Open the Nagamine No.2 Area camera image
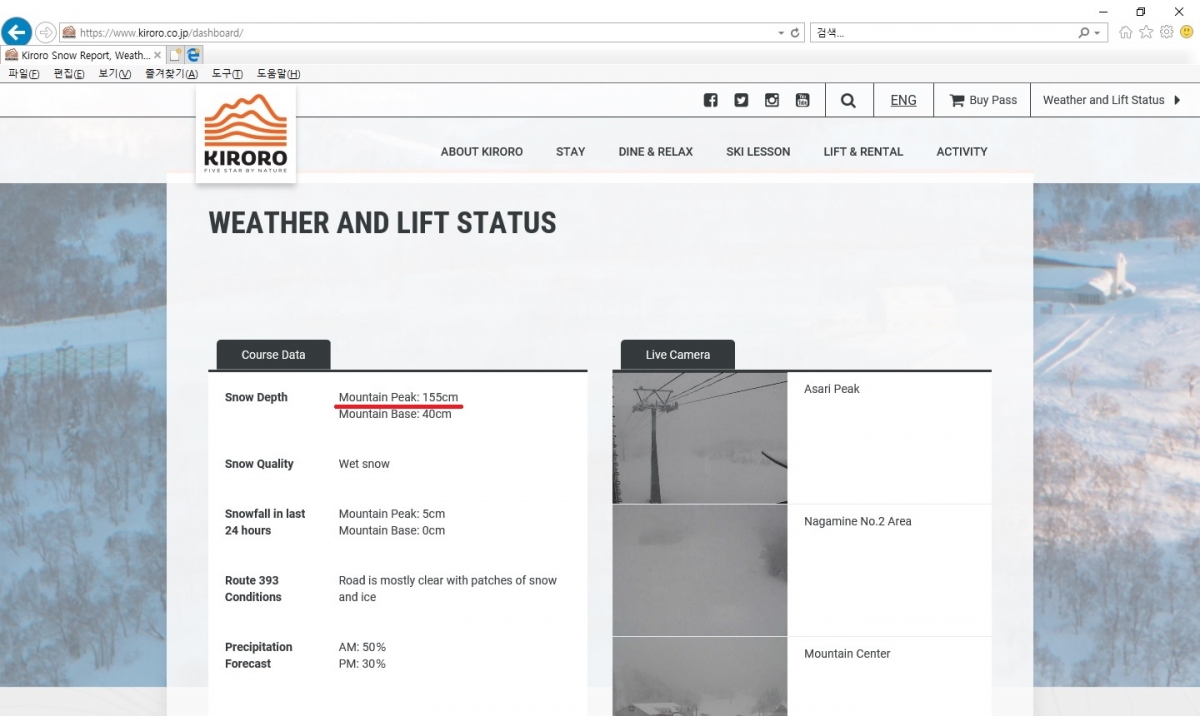The width and height of the screenshot is (1200, 716). click(x=700, y=570)
